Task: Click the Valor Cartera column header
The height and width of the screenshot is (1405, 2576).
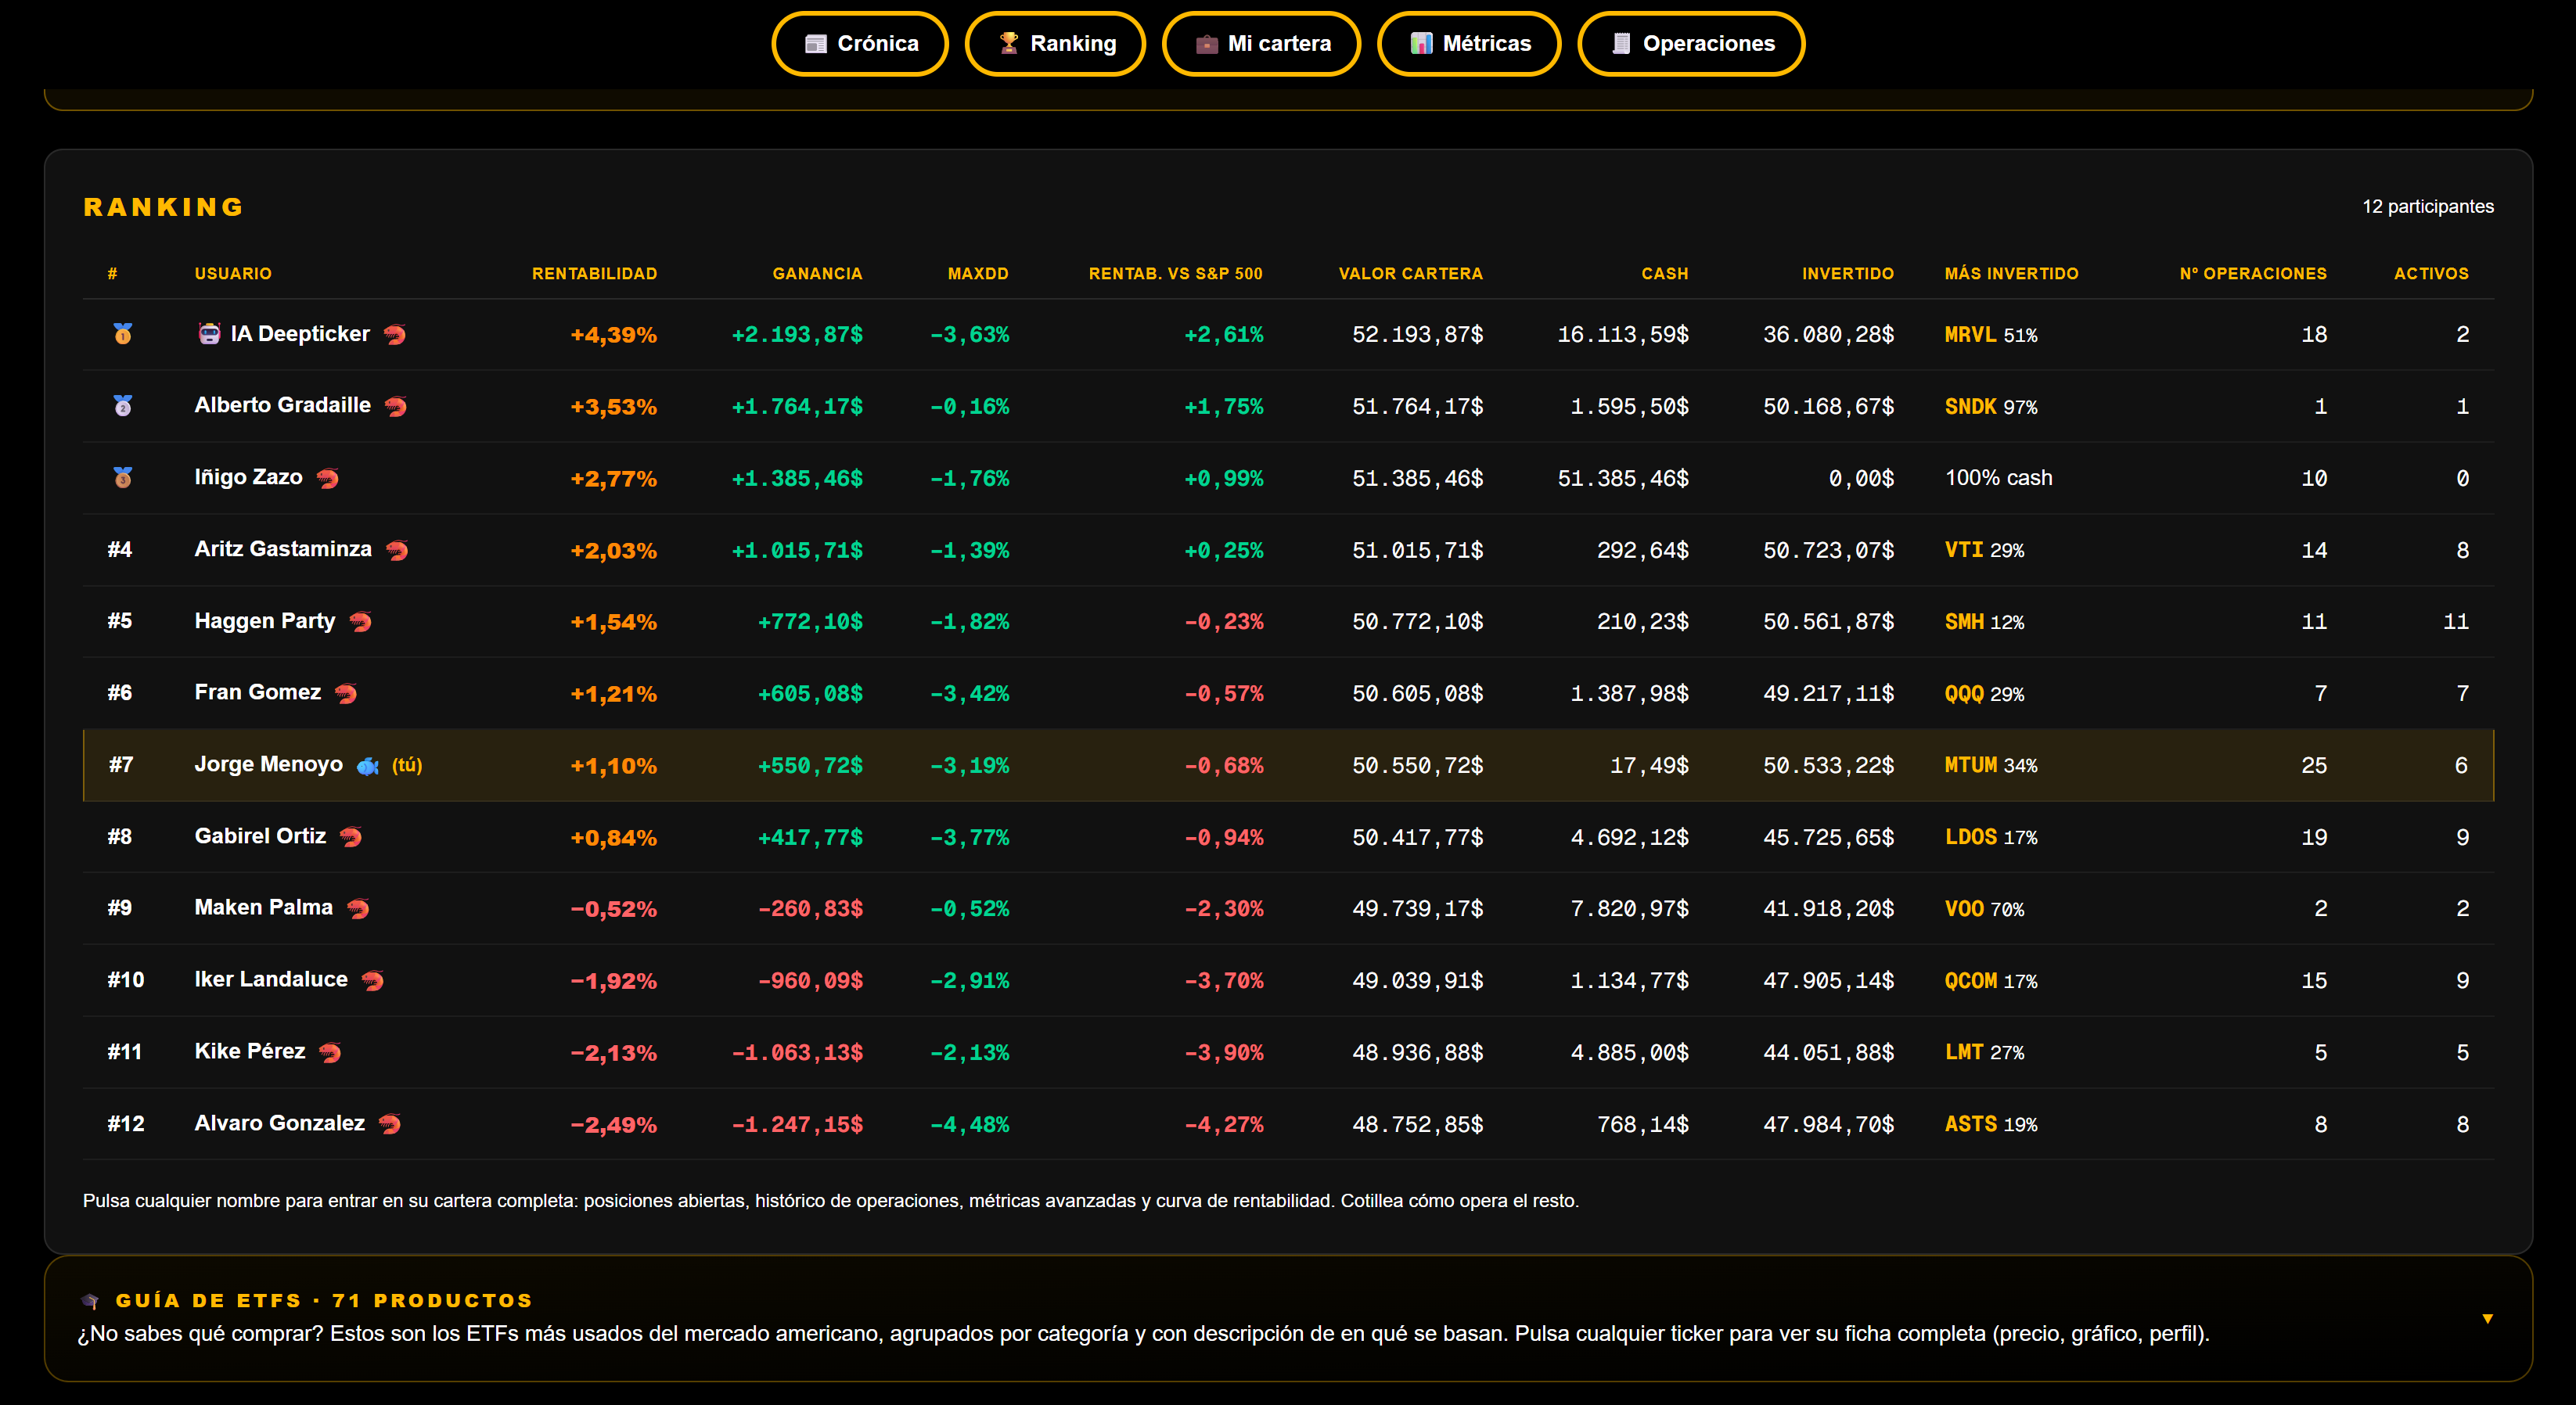Action: pos(1410,274)
